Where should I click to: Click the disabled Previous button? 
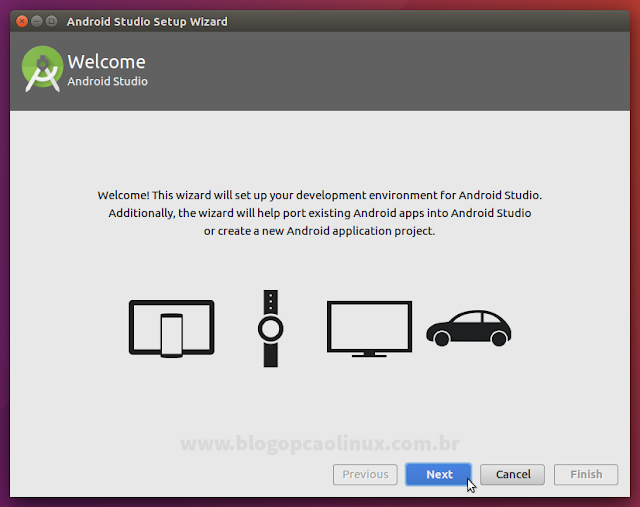(x=365, y=474)
